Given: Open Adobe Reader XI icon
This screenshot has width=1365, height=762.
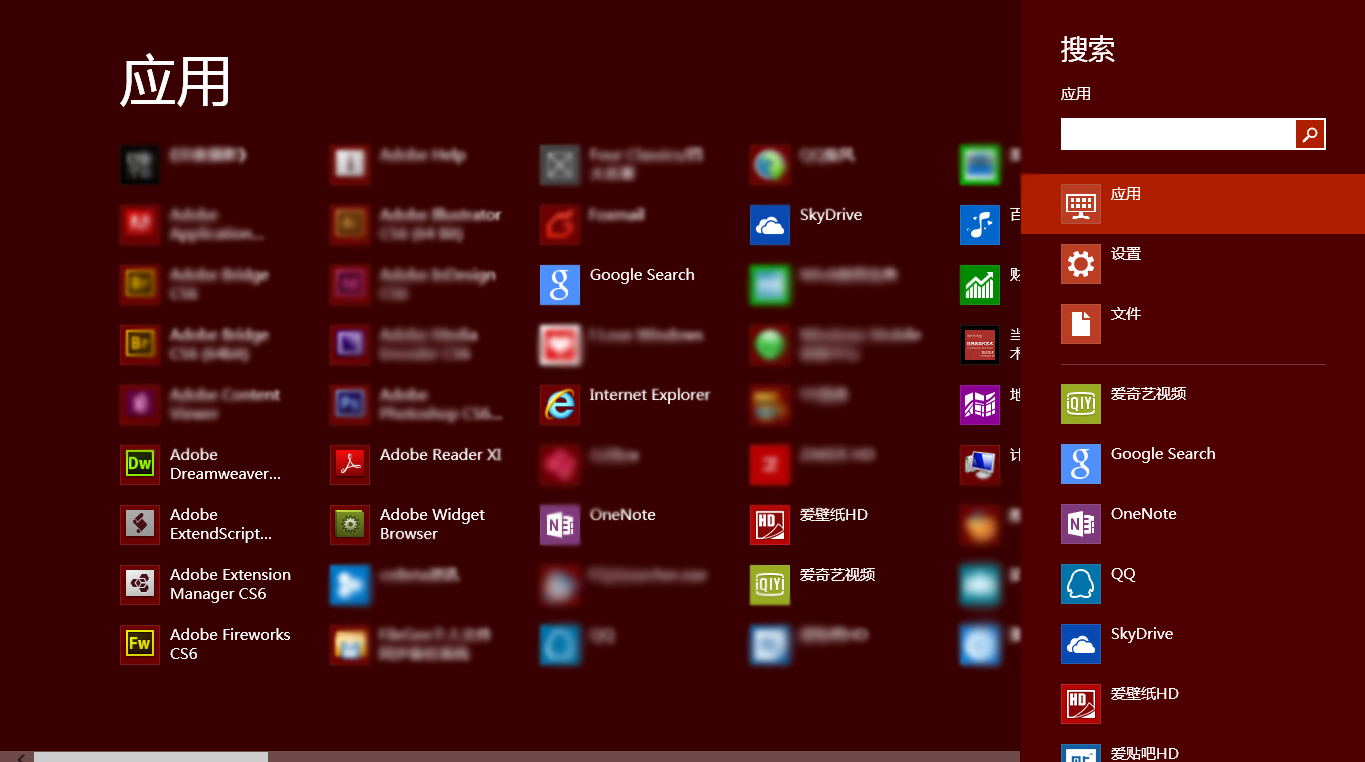Looking at the screenshot, I should tap(350, 465).
